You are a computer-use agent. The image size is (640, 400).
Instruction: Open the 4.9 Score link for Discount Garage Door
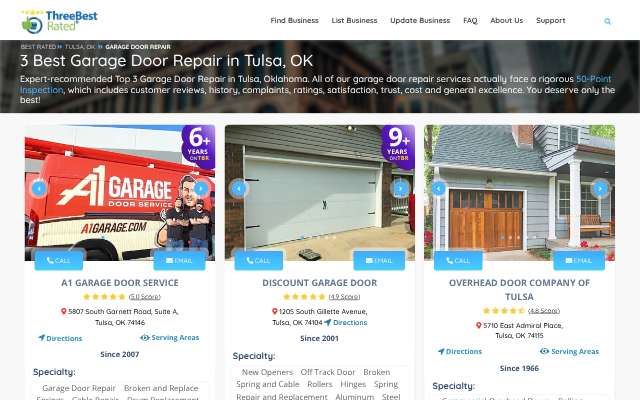pyautogui.click(x=344, y=297)
